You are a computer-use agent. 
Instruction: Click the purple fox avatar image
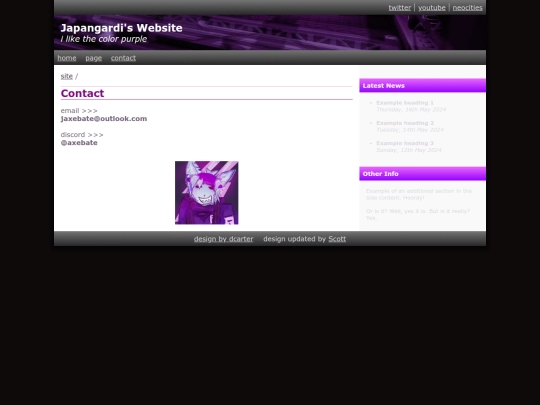[207, 193]
